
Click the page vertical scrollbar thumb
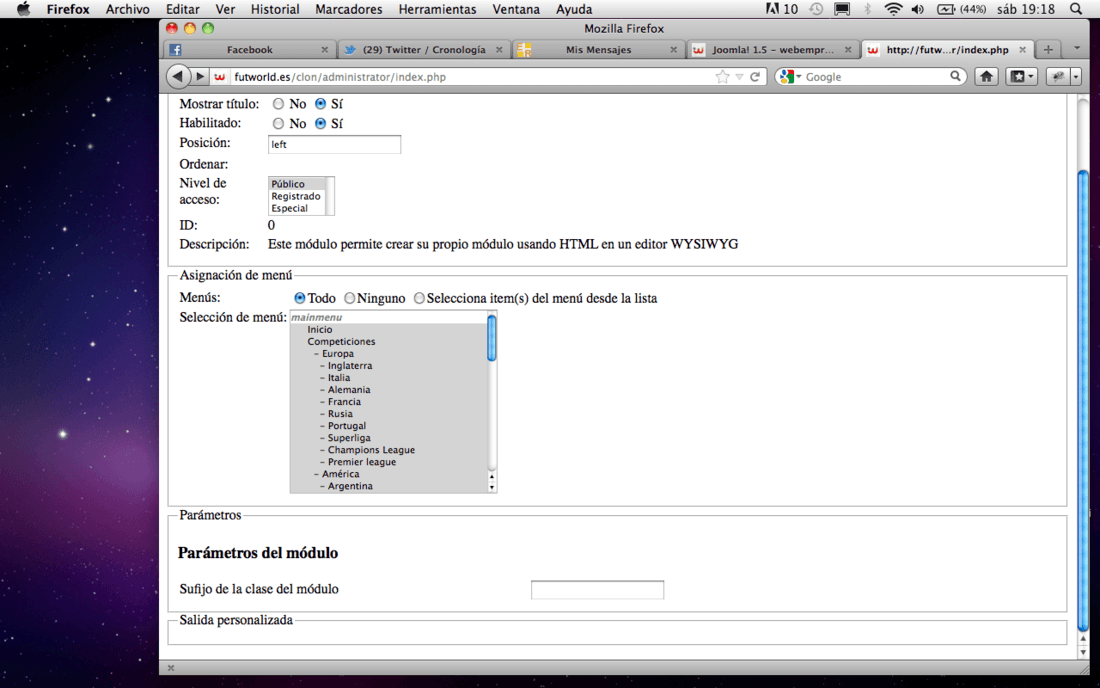pyautogui.click(x=1083, y=400)
